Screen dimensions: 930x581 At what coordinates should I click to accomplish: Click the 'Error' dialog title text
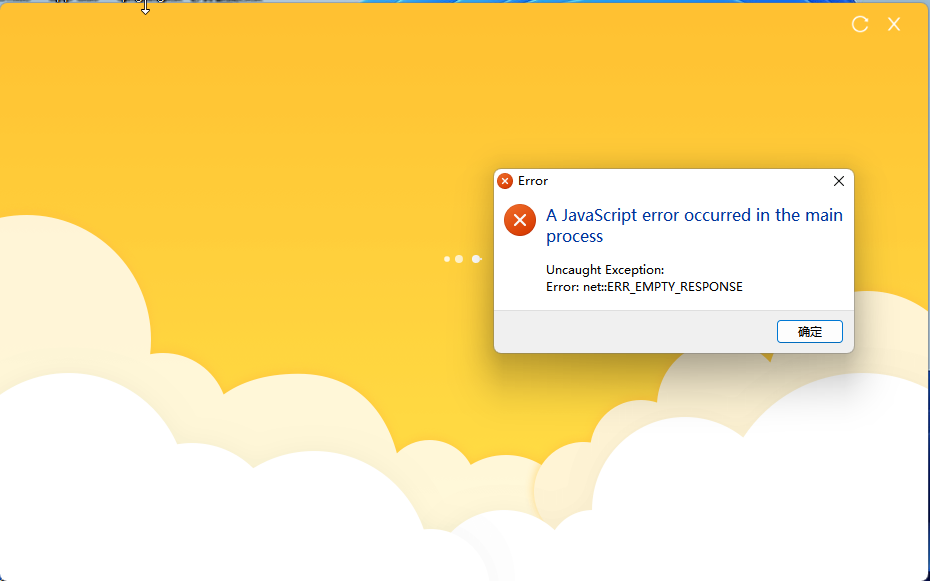[x=533, y=181]
